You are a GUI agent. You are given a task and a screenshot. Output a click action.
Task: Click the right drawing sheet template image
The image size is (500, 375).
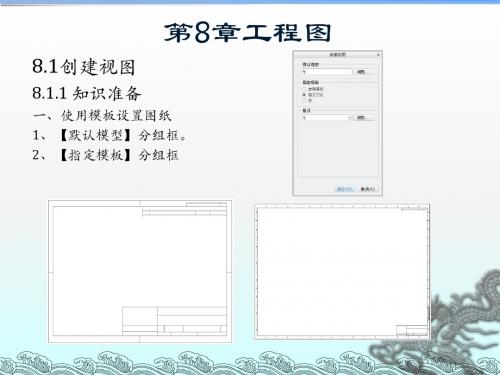(342, 272)
